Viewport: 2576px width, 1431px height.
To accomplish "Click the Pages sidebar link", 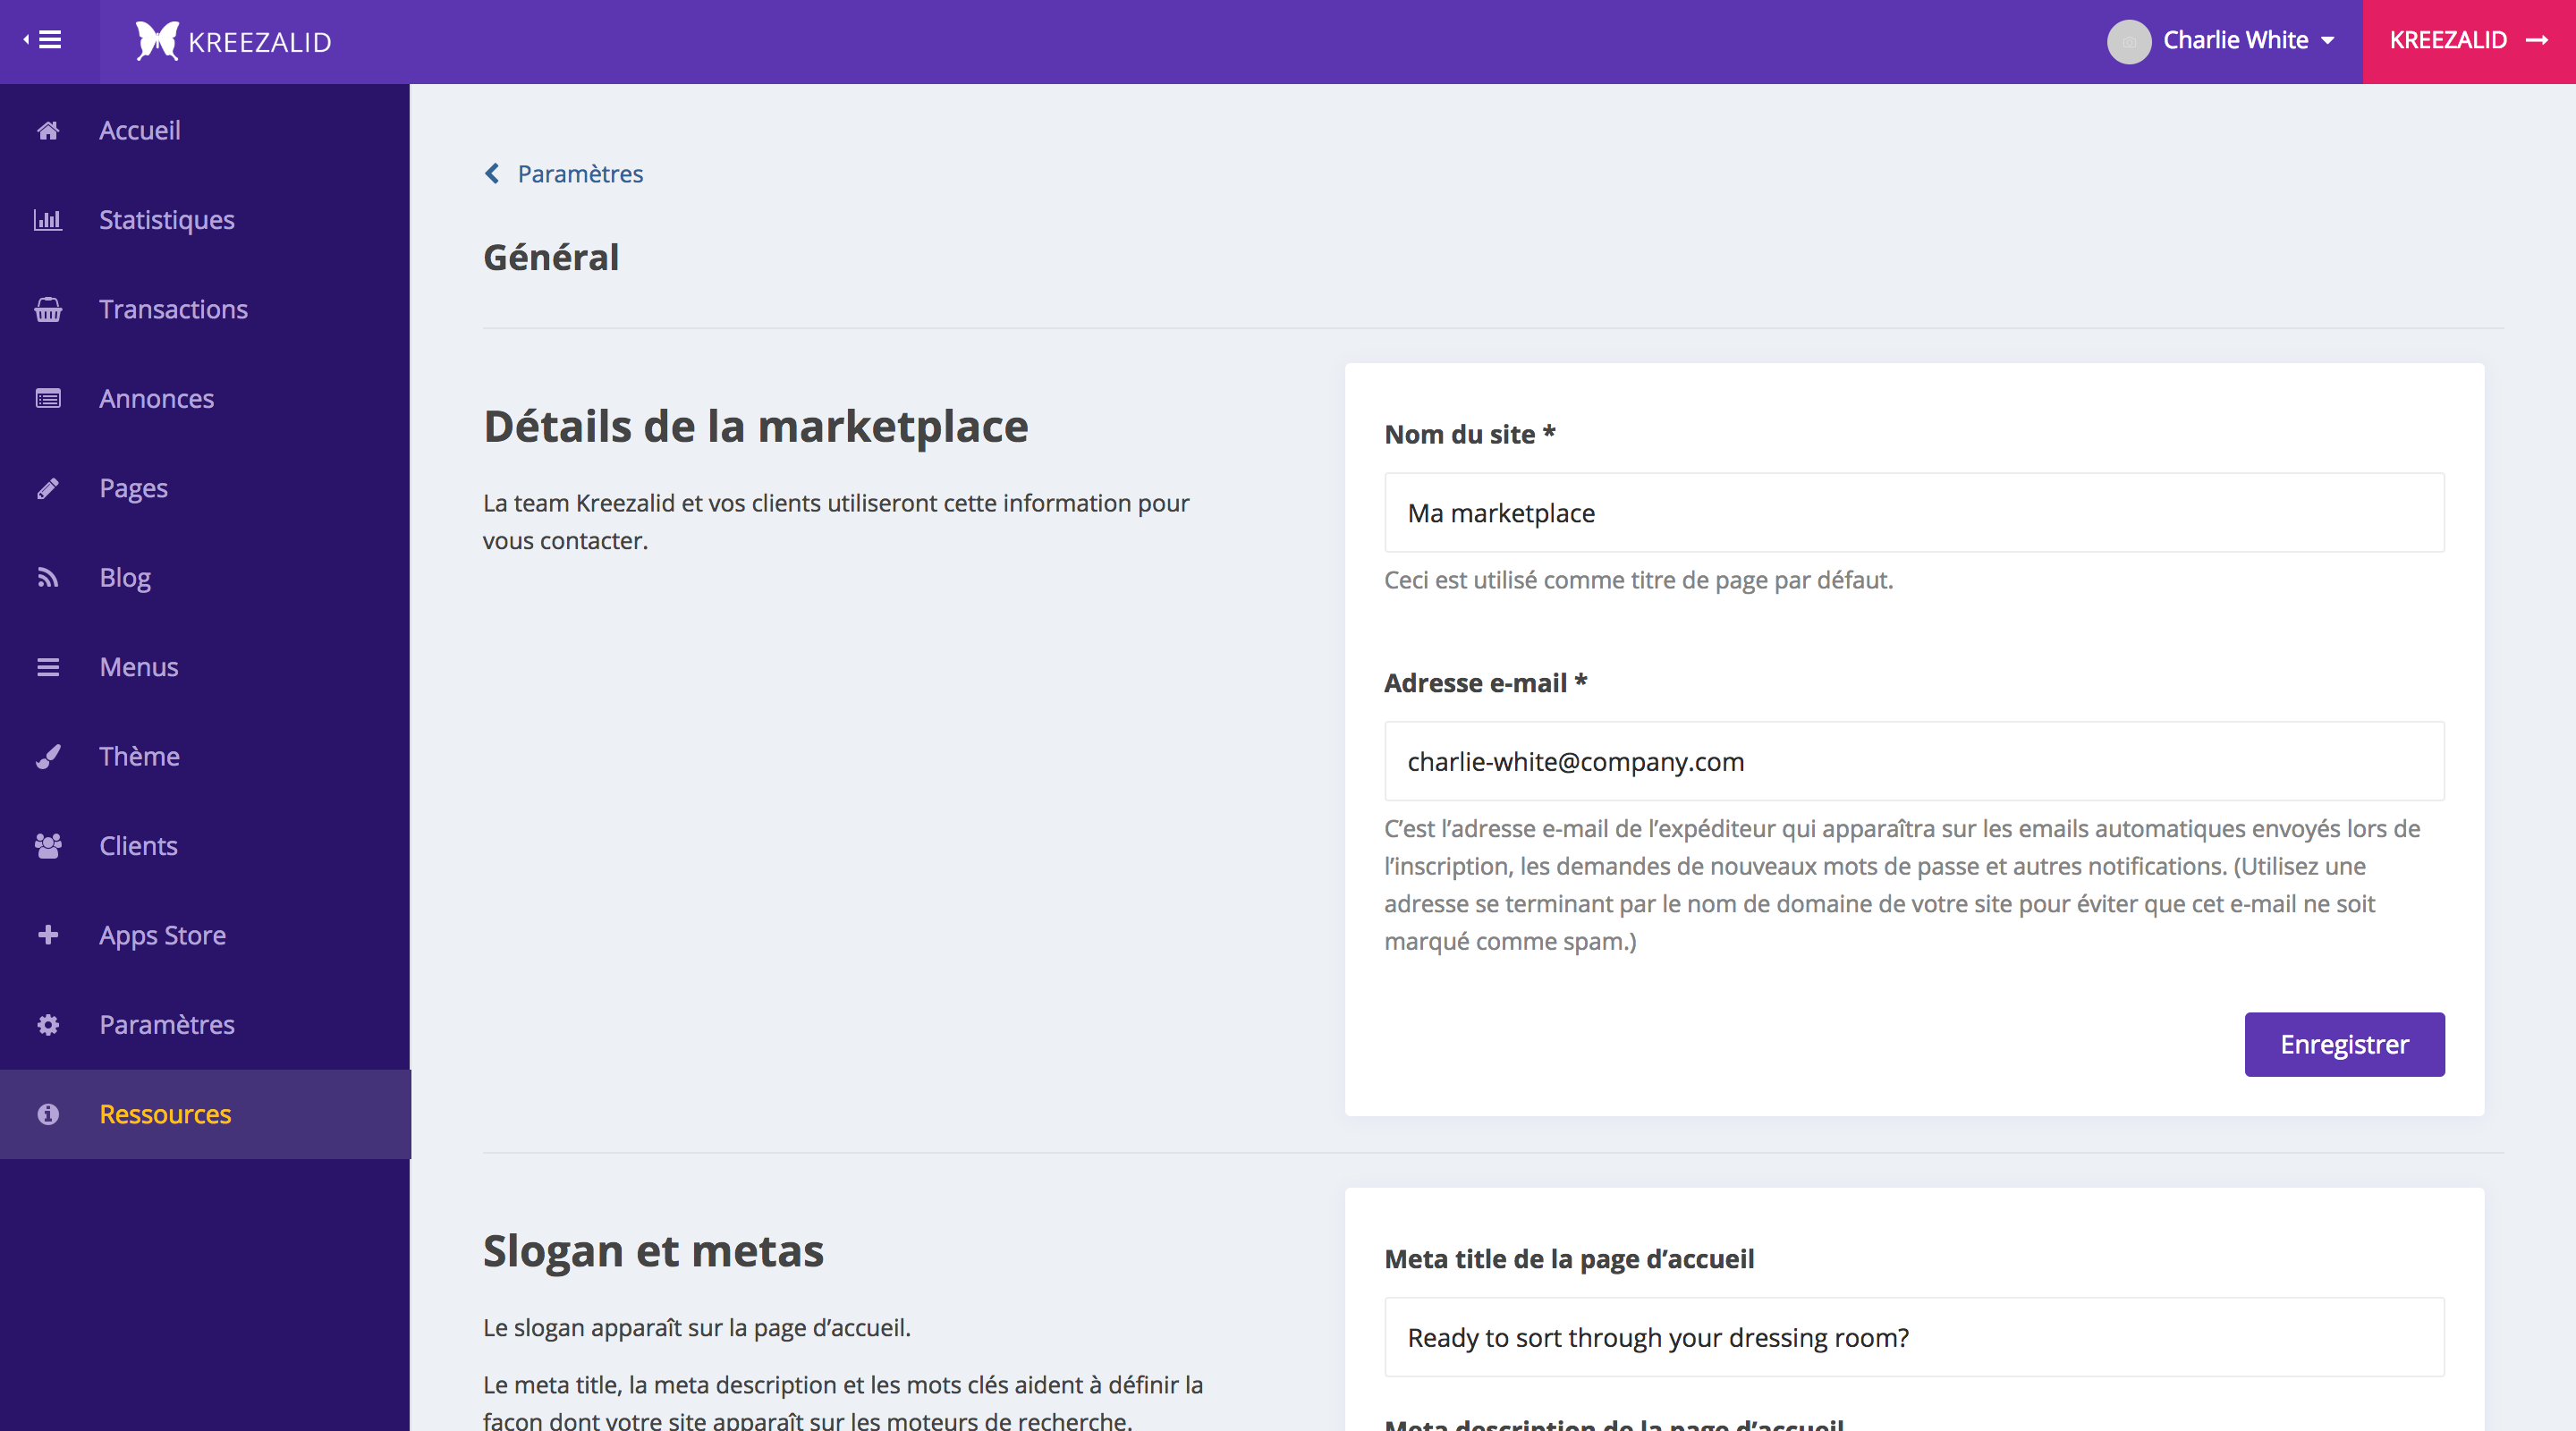I will point(134,487).
